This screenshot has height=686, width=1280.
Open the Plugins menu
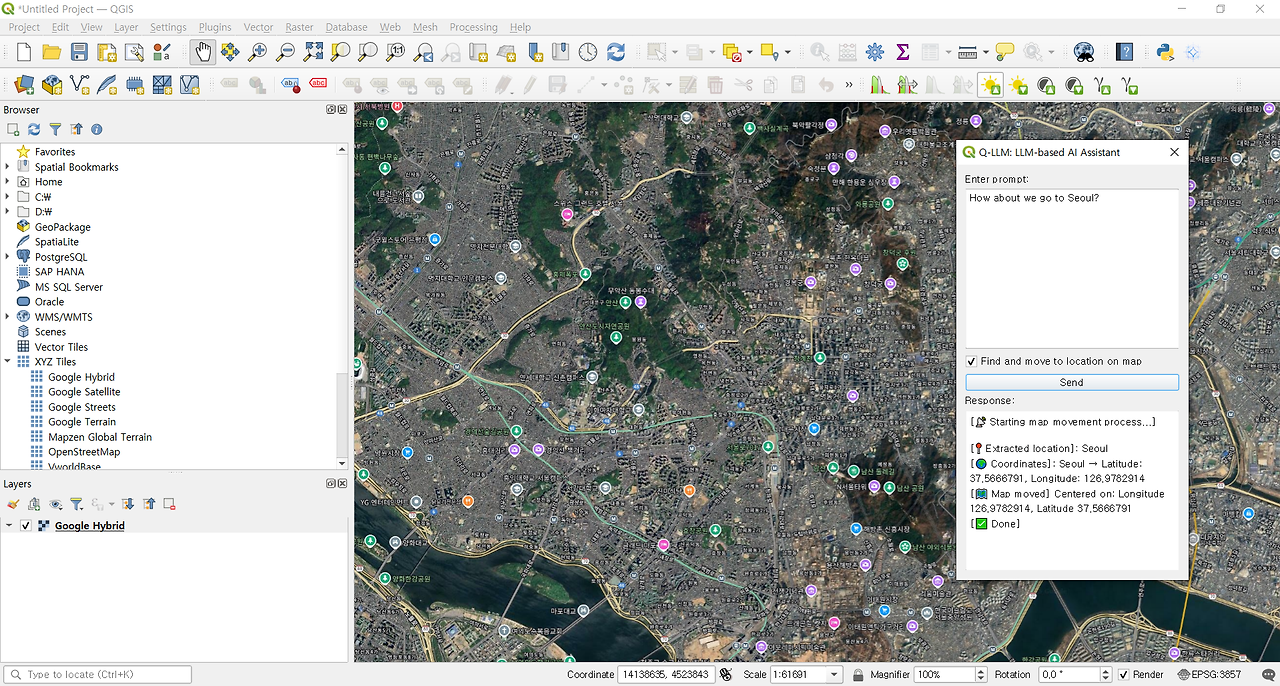click(x=215, y=27)
